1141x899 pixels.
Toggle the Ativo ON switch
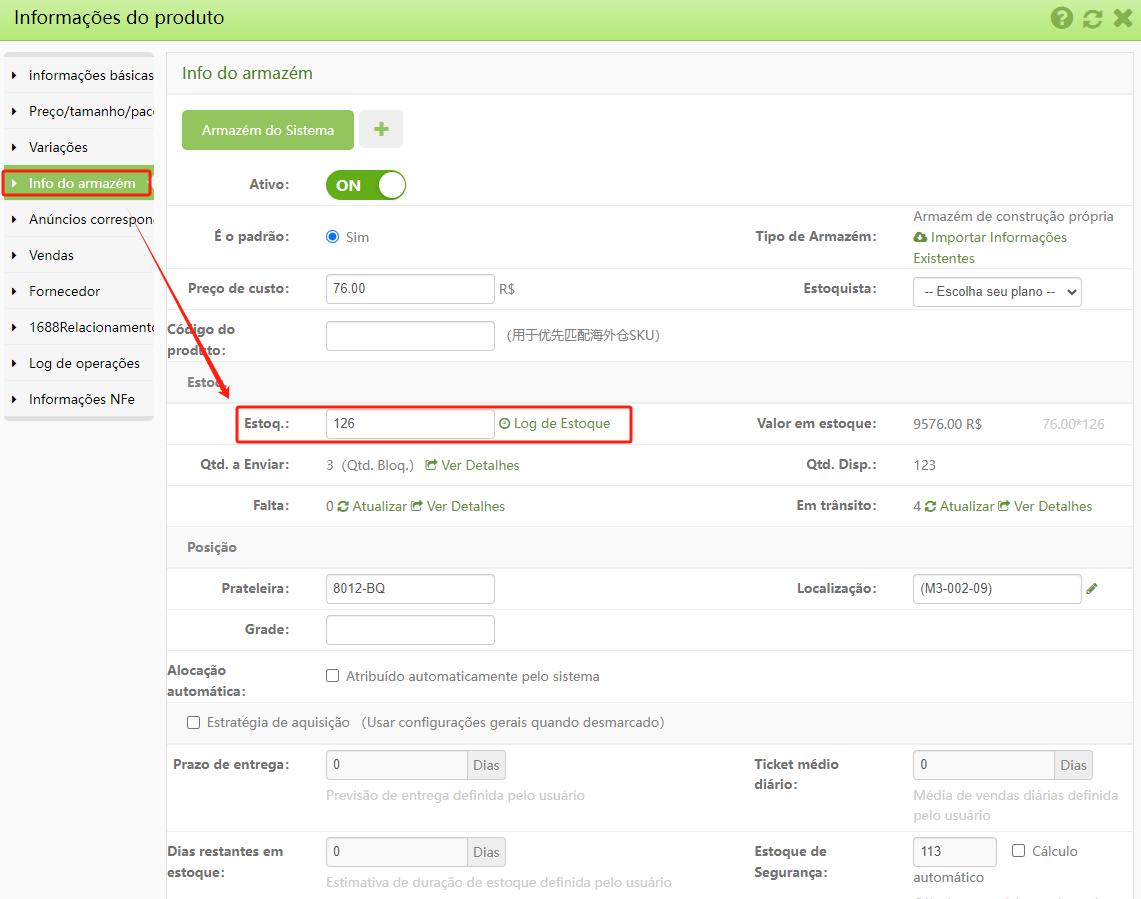pyautogui.click(x=366, y=185)
